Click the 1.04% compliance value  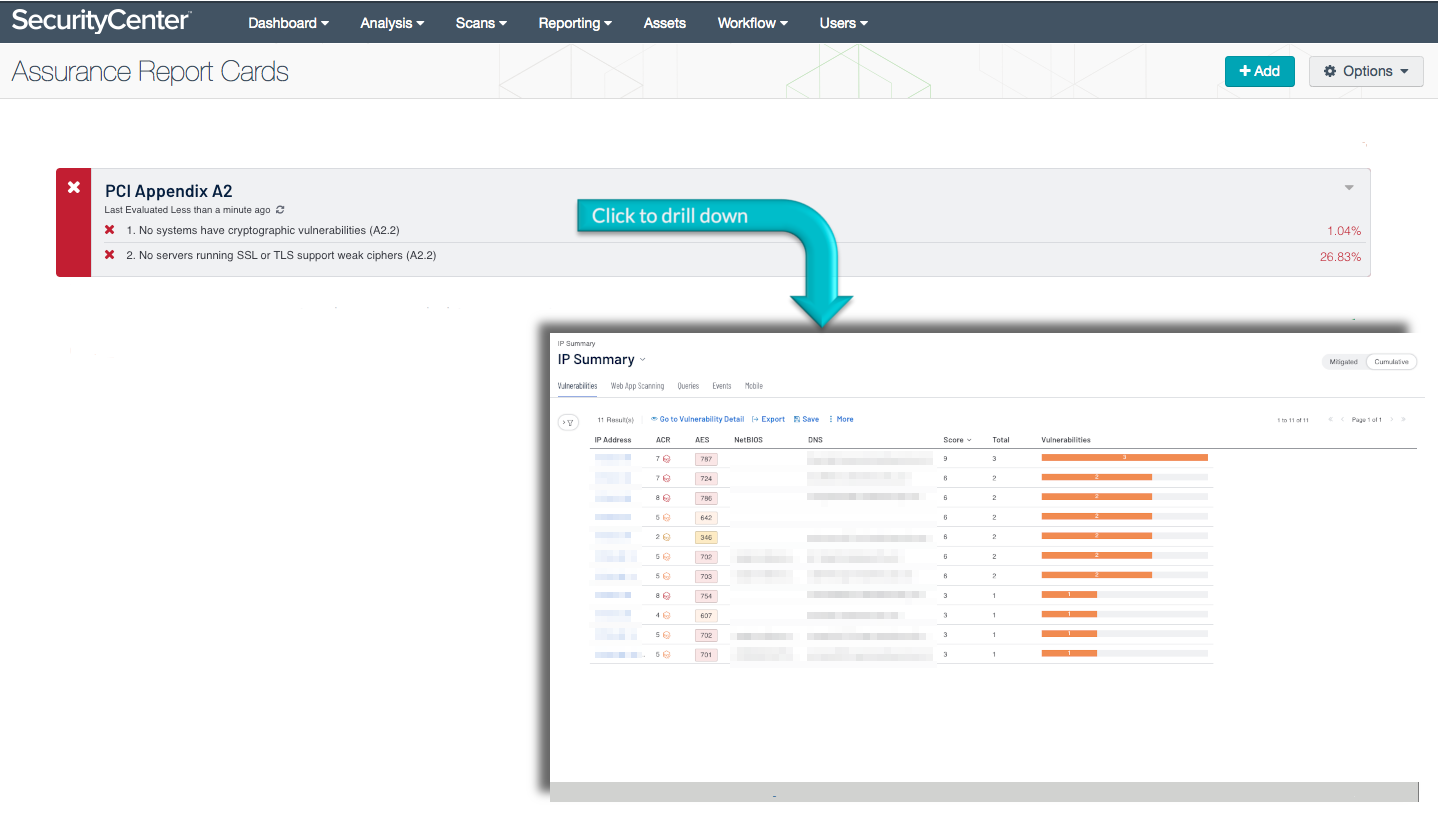click(x=1344, y=231)
